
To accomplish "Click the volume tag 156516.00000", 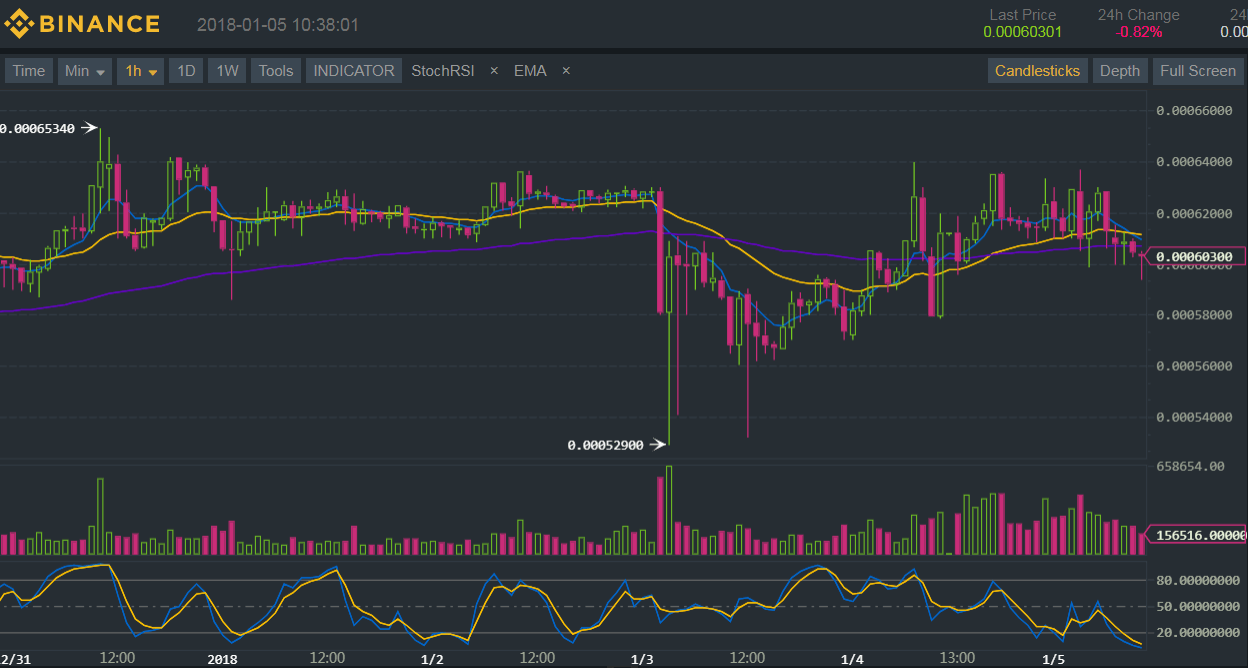I will 1195,535.
